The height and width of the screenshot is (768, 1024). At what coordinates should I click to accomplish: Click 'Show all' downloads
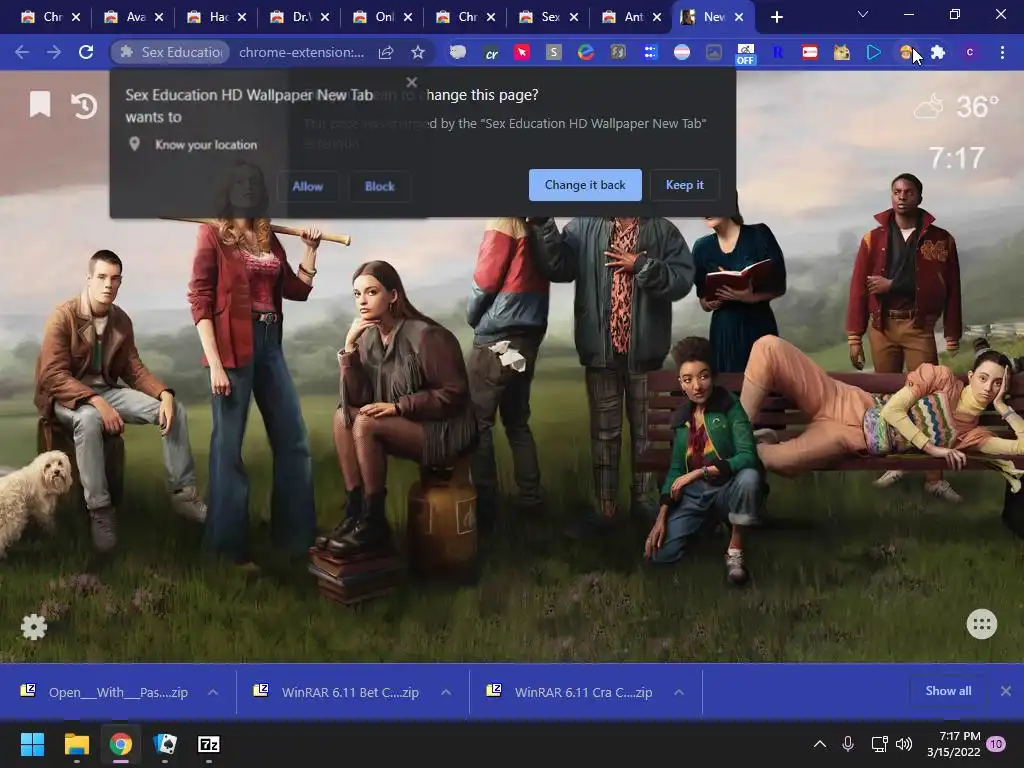pyautogui.click(x=948, y=691)
